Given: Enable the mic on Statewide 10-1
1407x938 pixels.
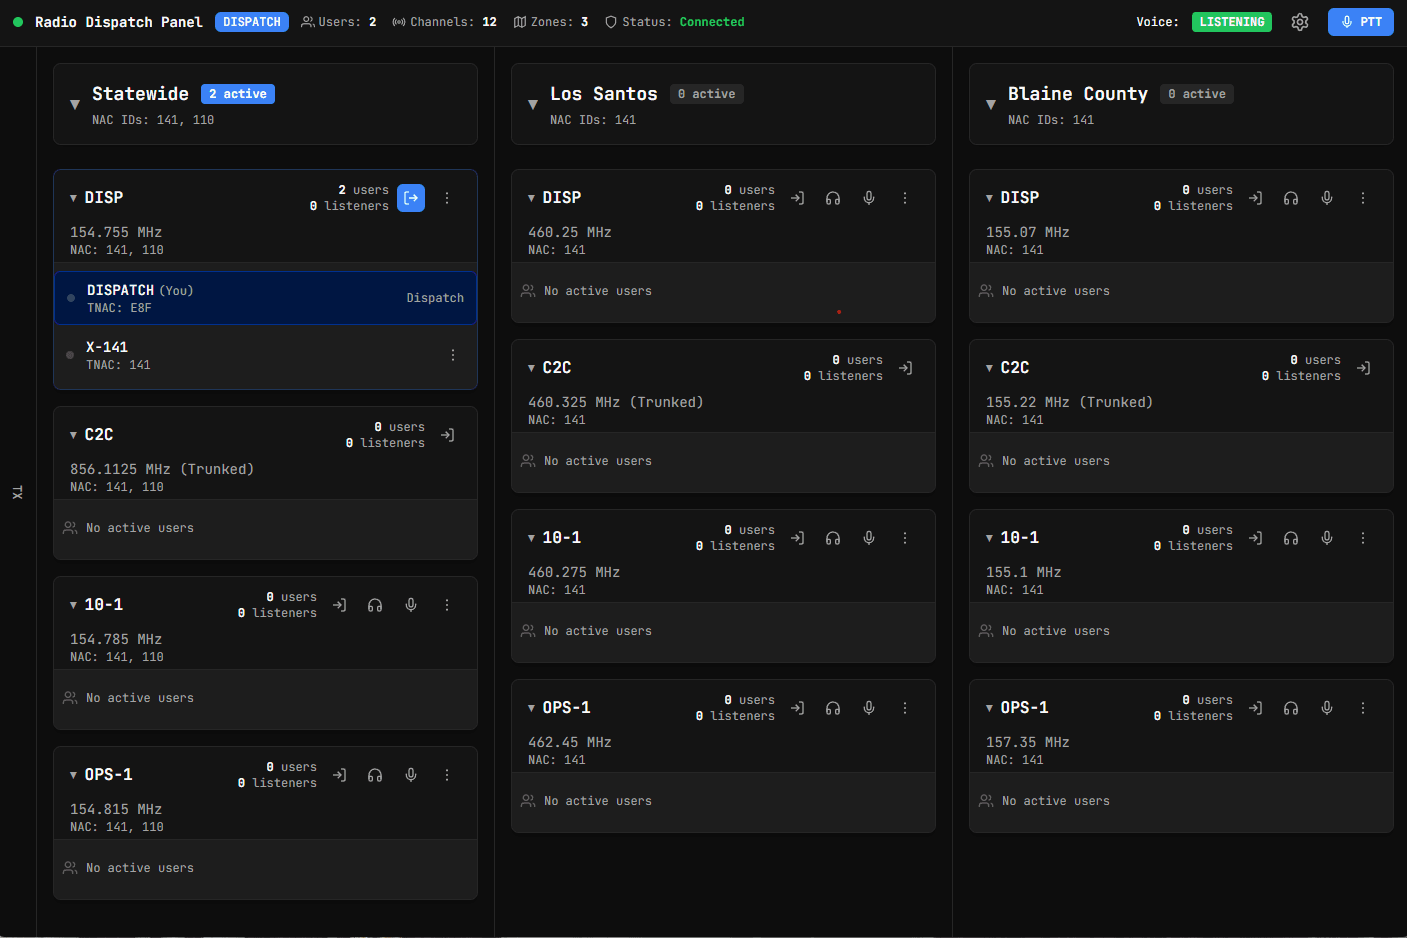Looking at the screenshot, I should coord(411,604).
